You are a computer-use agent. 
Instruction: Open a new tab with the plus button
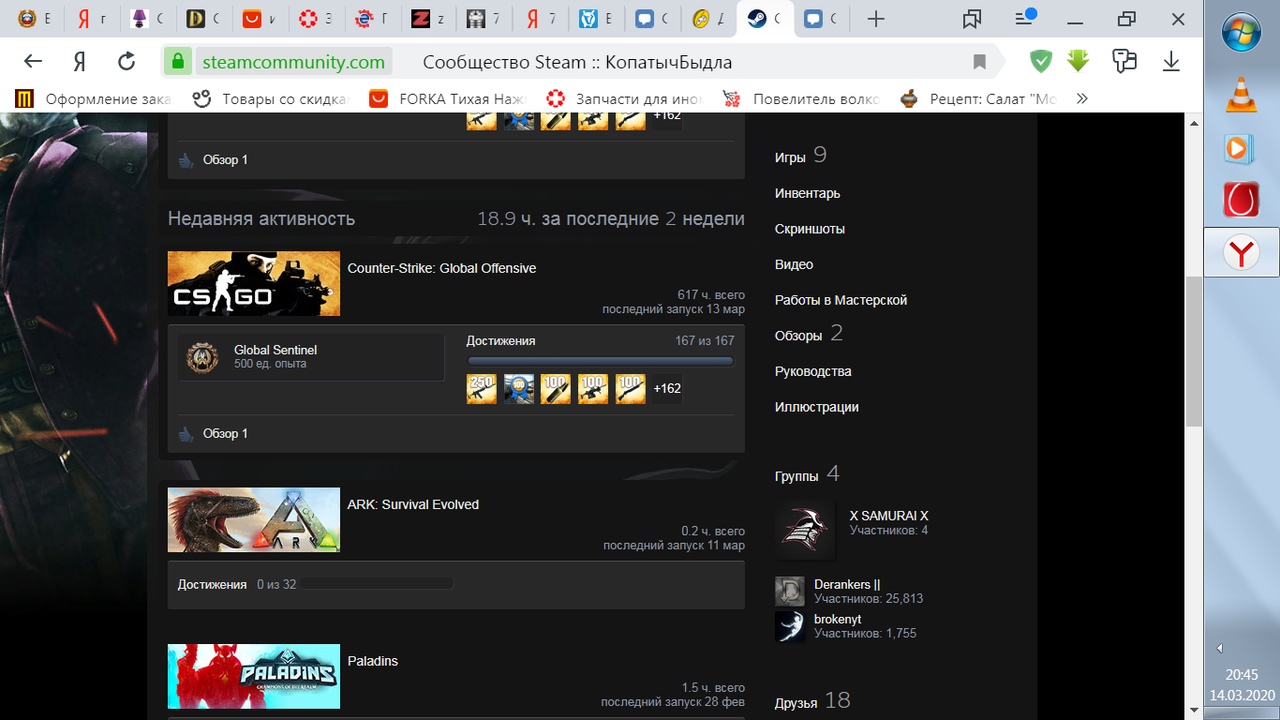point(876,19)
